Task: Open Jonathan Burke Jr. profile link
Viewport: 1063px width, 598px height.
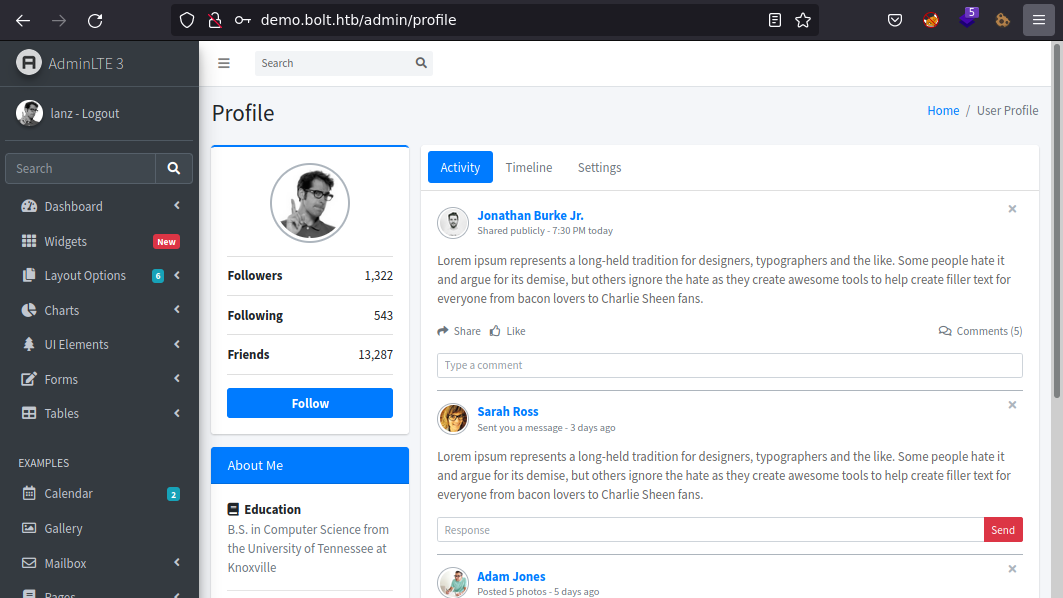Action: (530, 215)
